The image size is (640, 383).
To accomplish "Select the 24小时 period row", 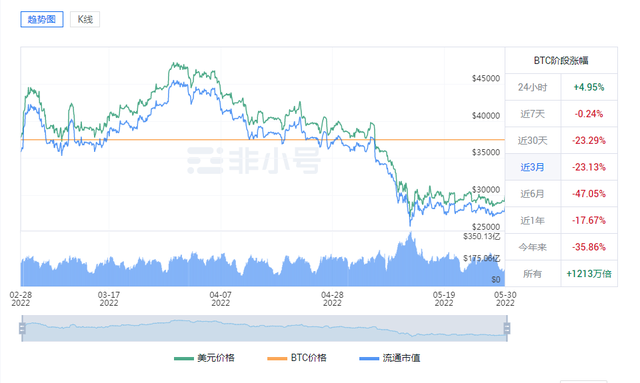I will (x=561, y=87).
